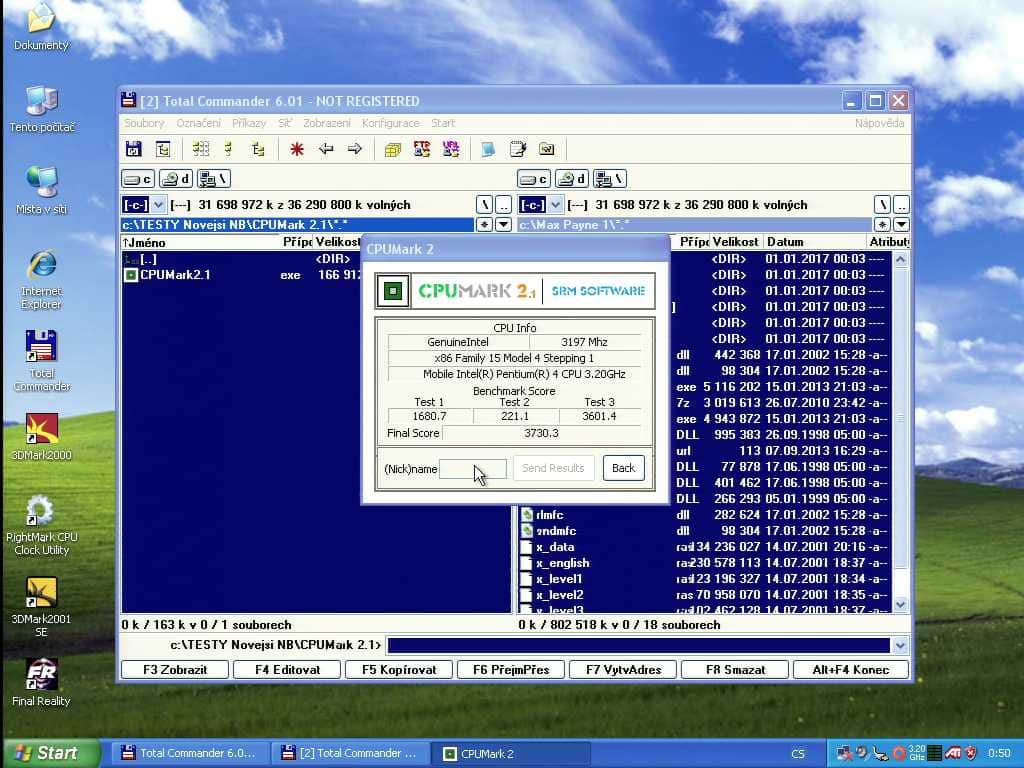1024x768 pixels.
Task: Select drive d button in right panel
Action: tap(571, 178)
